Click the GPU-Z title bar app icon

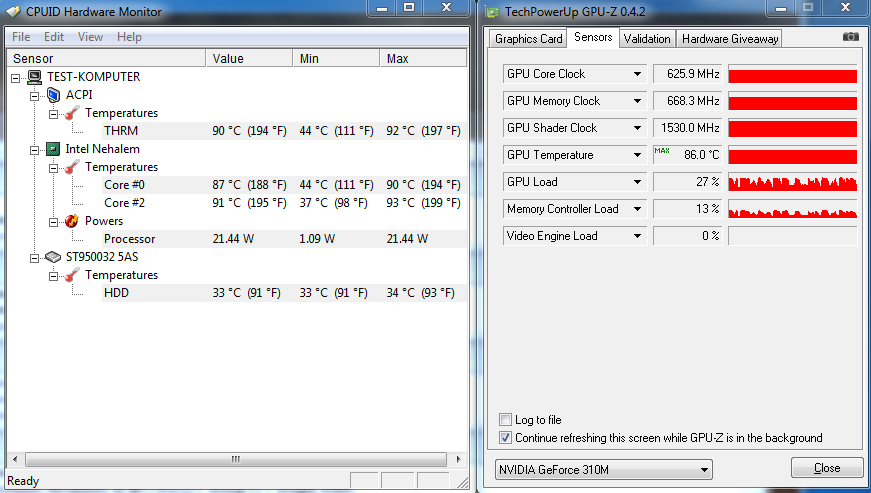coord(492,12)
